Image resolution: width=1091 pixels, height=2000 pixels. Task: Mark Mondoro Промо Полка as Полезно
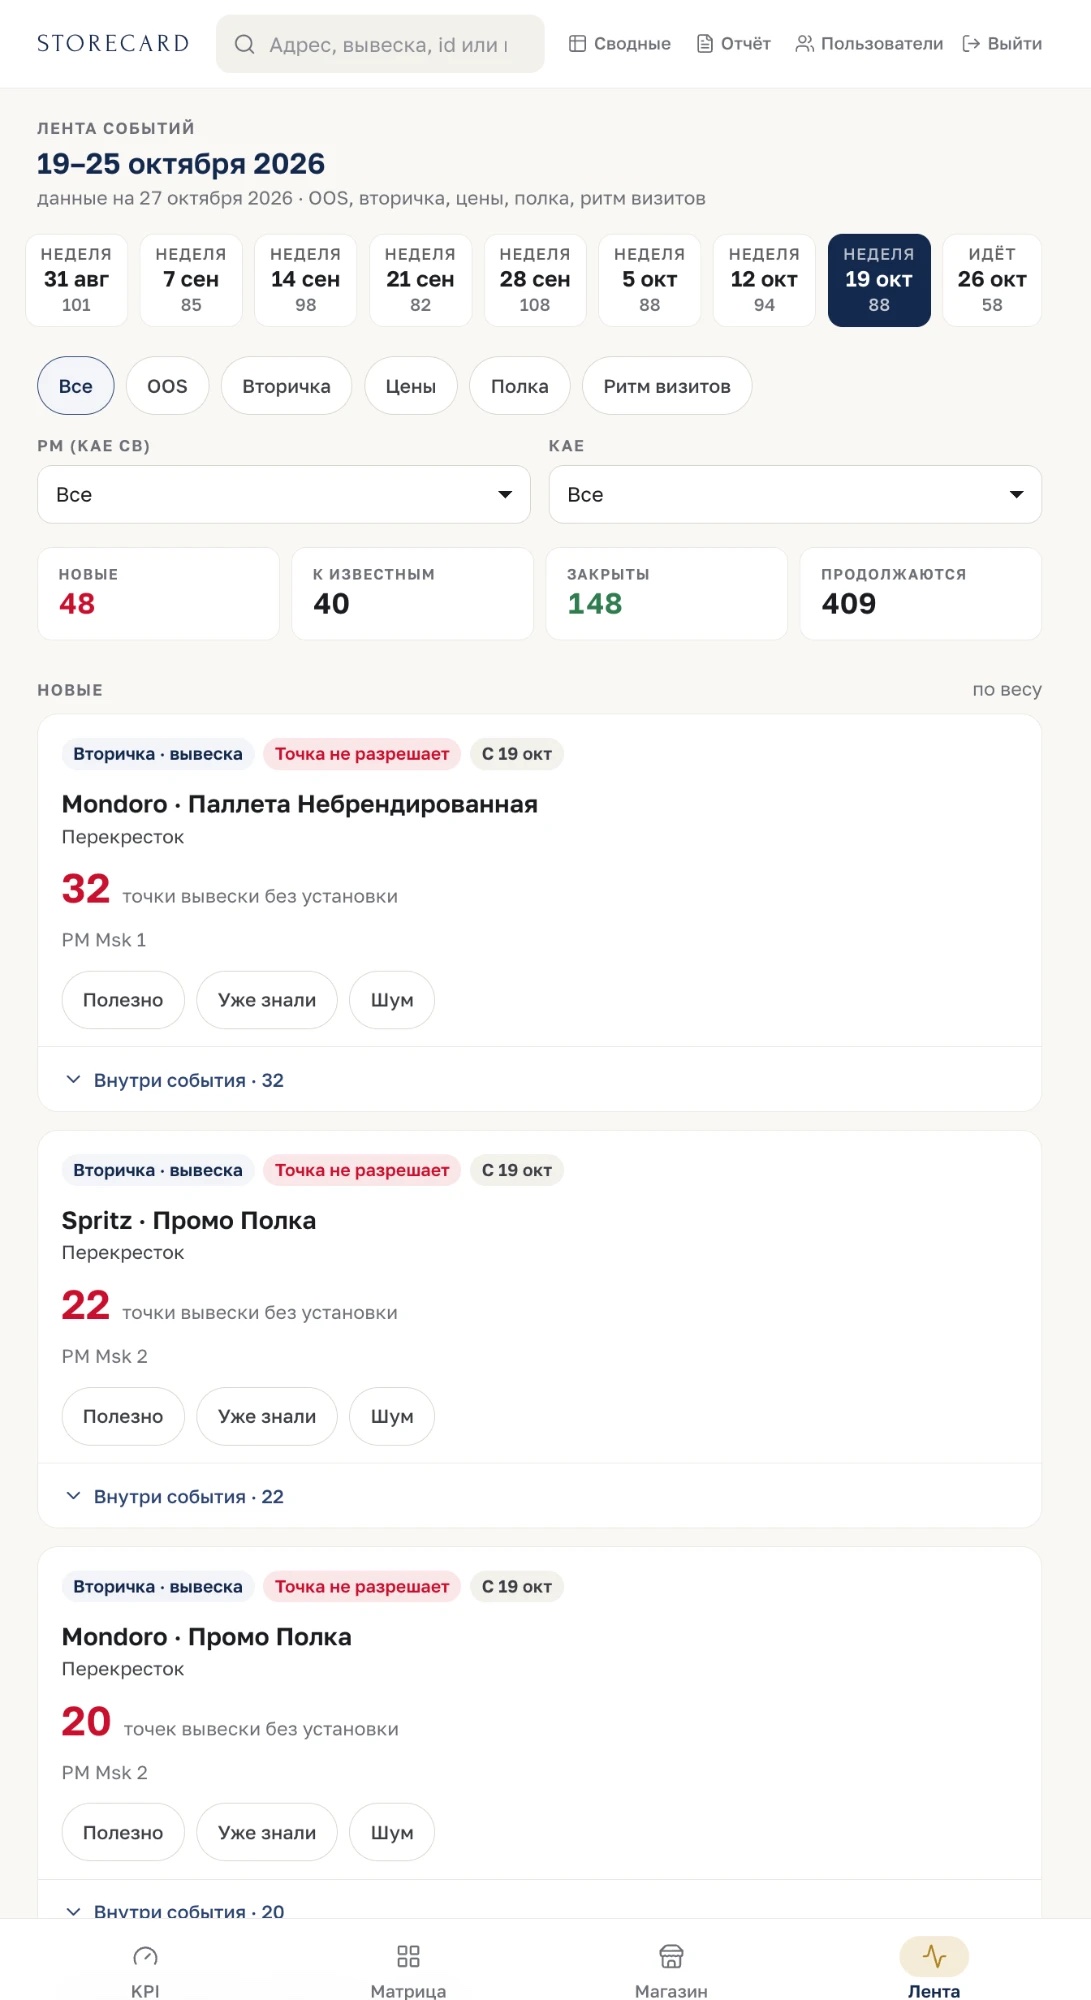tap(123, 1832)
